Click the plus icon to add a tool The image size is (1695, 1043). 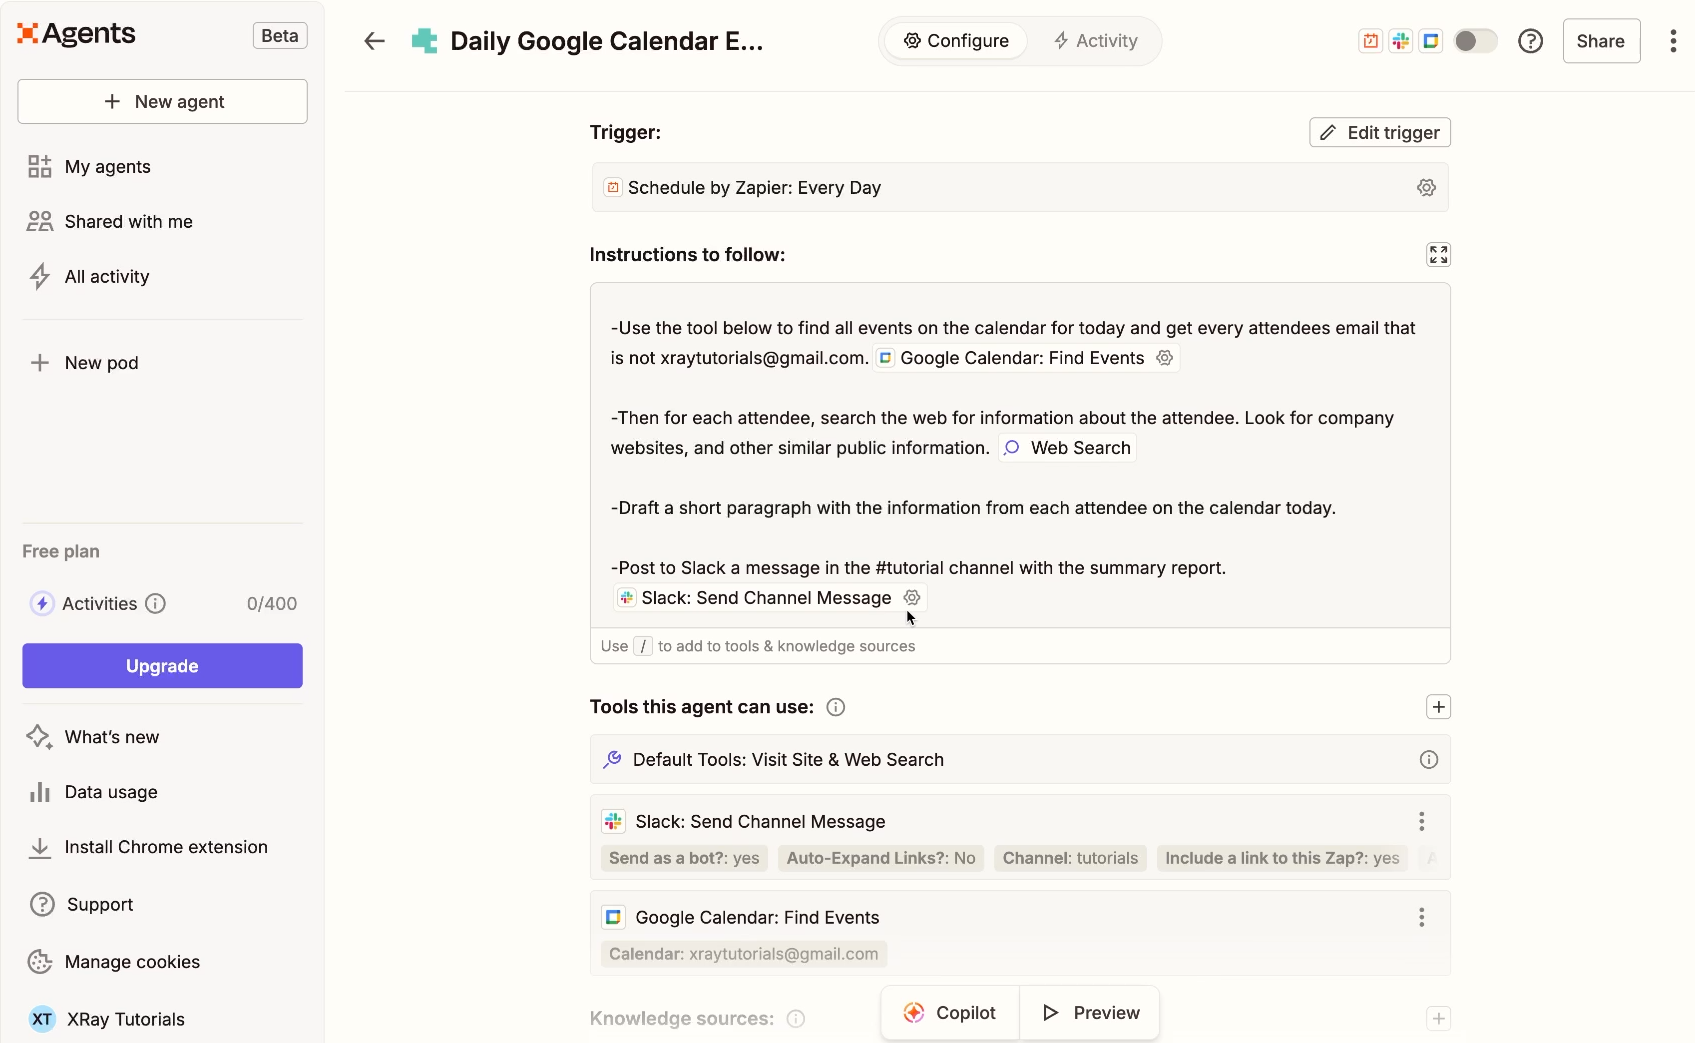(1439, 706)
